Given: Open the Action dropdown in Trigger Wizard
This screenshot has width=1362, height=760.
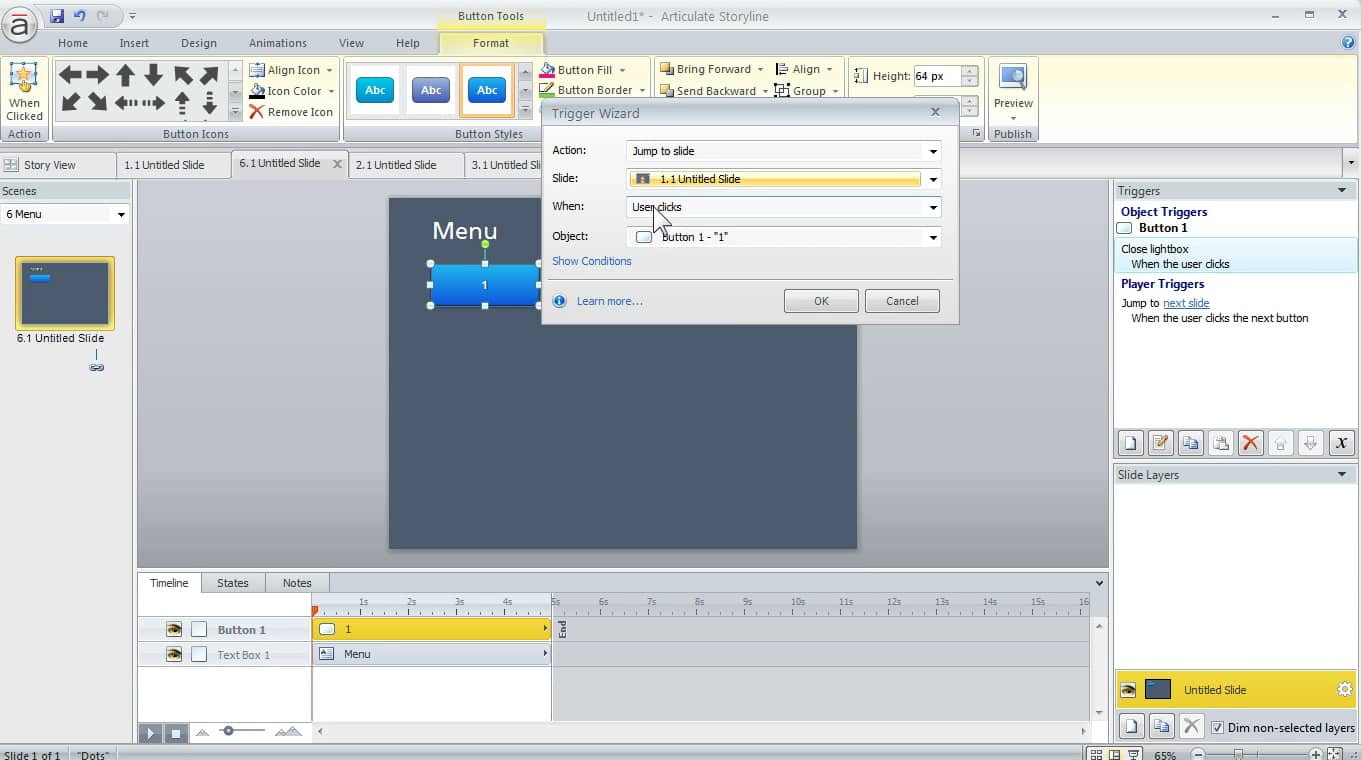Looking at the screenshot, I should [x=933, y=152].
